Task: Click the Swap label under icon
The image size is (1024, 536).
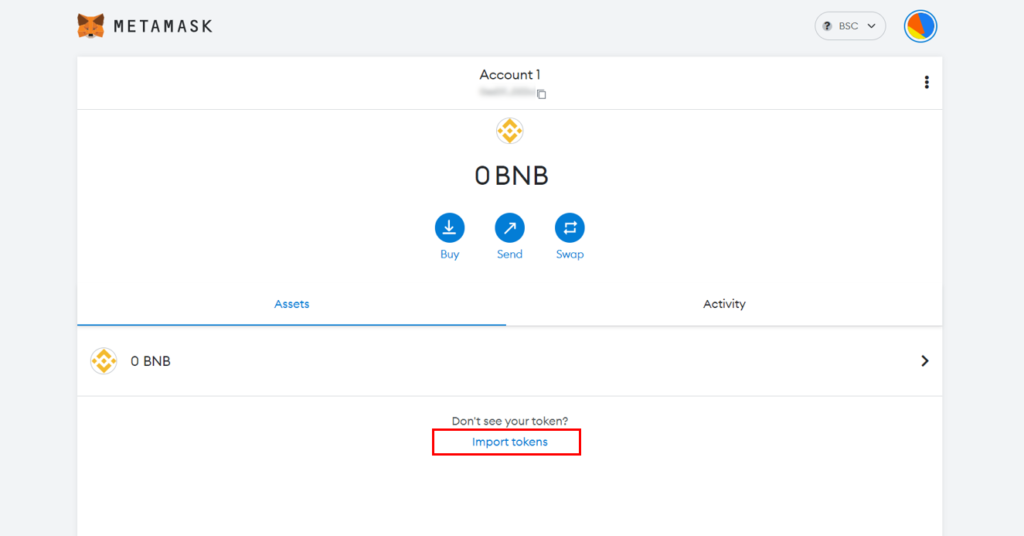Action: [569, 255]
